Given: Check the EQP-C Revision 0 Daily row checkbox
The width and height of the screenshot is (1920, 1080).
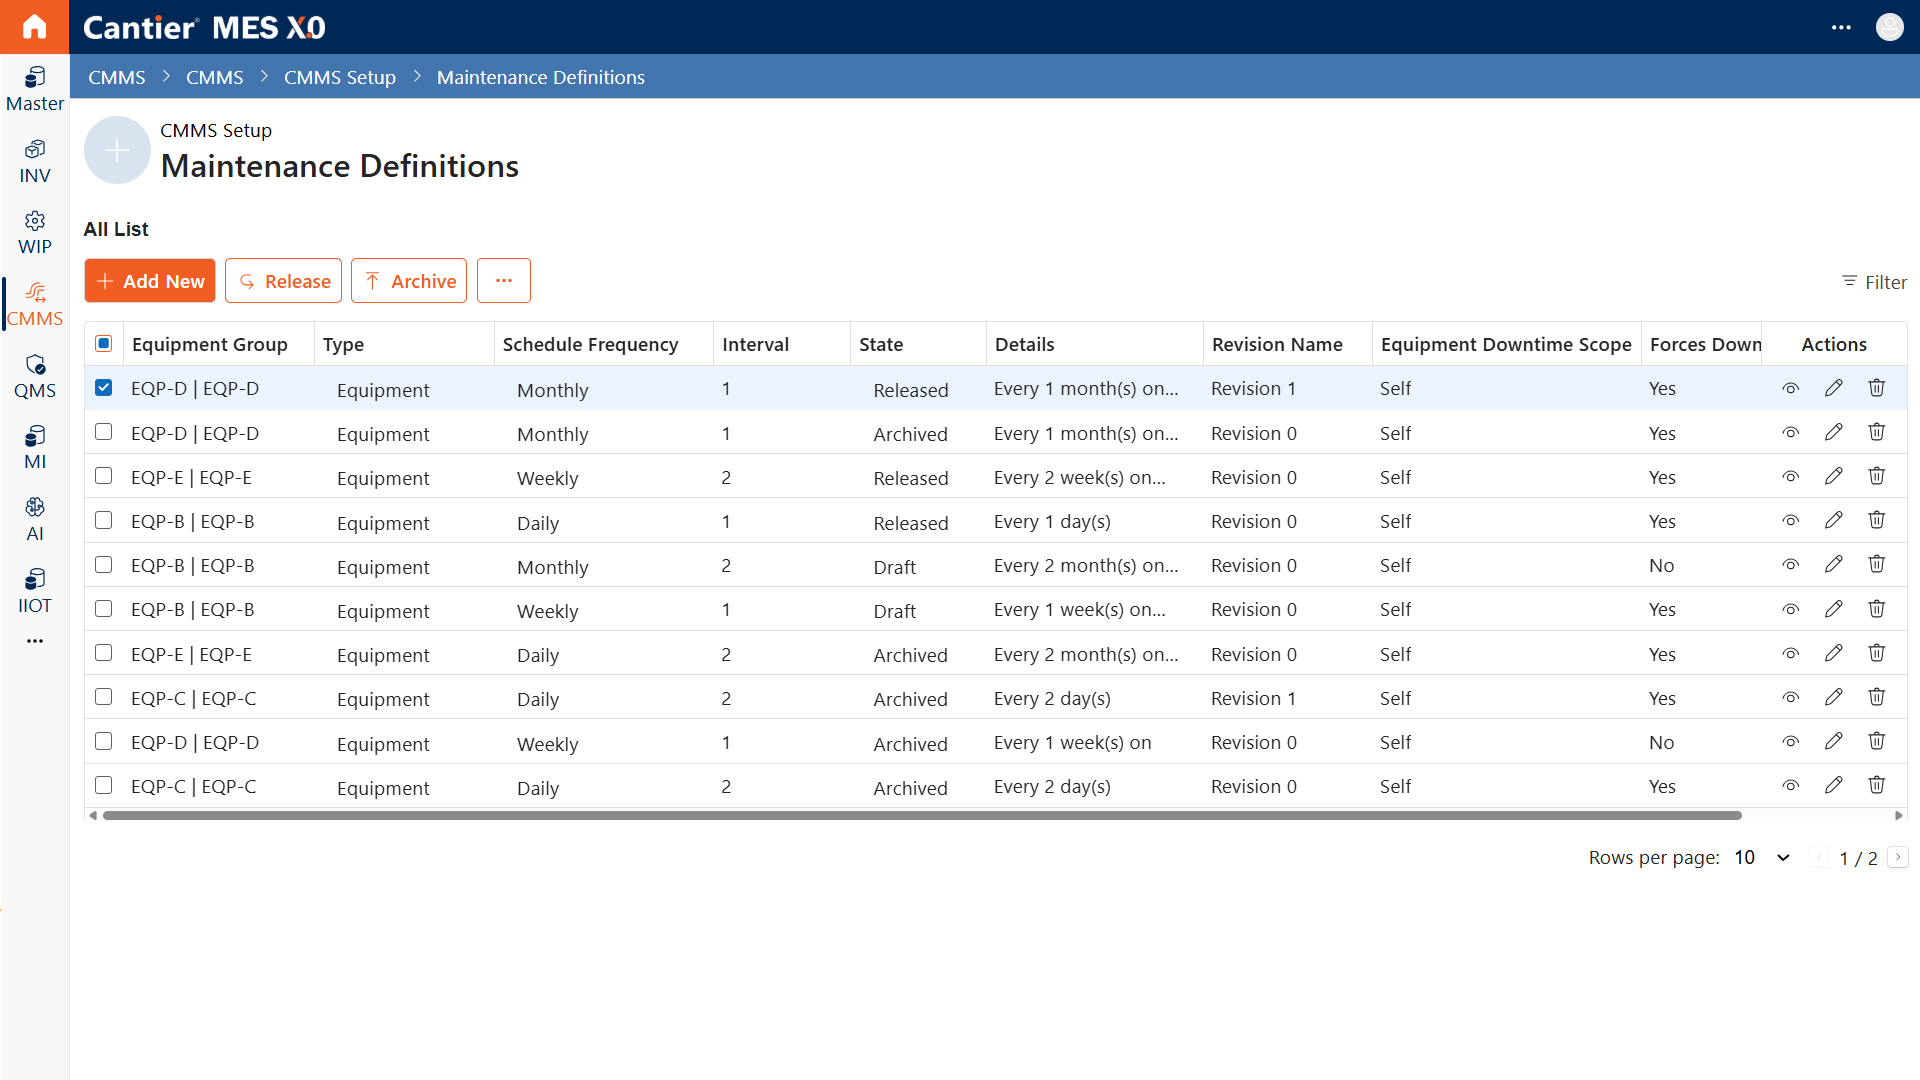Looking at the screenshot, I should pyautogui.click(x=104, y=785).
